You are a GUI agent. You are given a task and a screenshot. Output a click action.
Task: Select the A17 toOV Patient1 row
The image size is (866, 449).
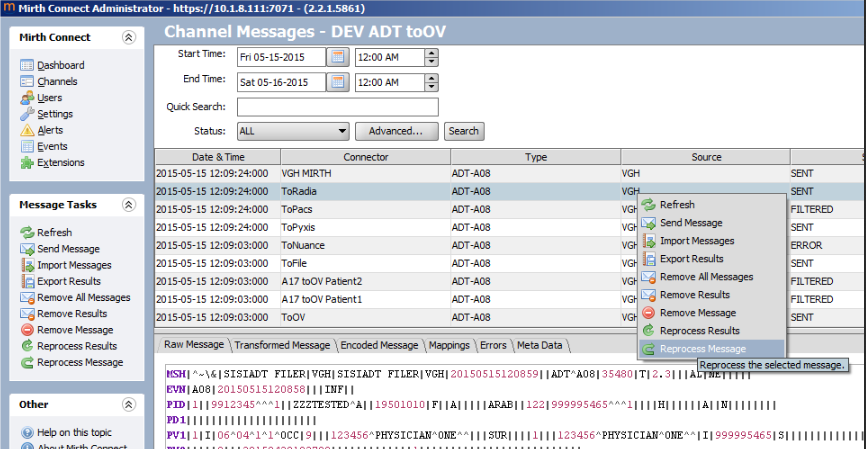click(x=396, y=299)
